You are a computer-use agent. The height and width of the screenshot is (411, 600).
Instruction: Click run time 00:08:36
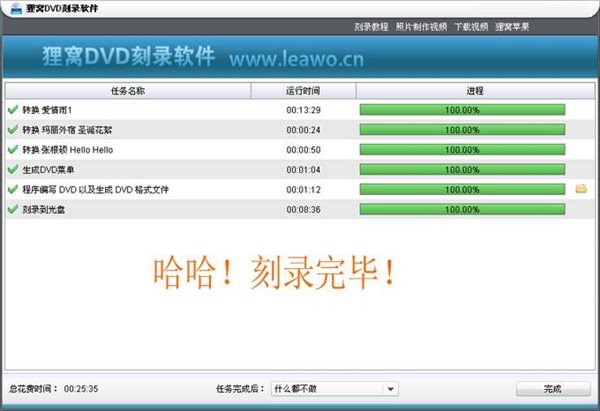[303, 210]
